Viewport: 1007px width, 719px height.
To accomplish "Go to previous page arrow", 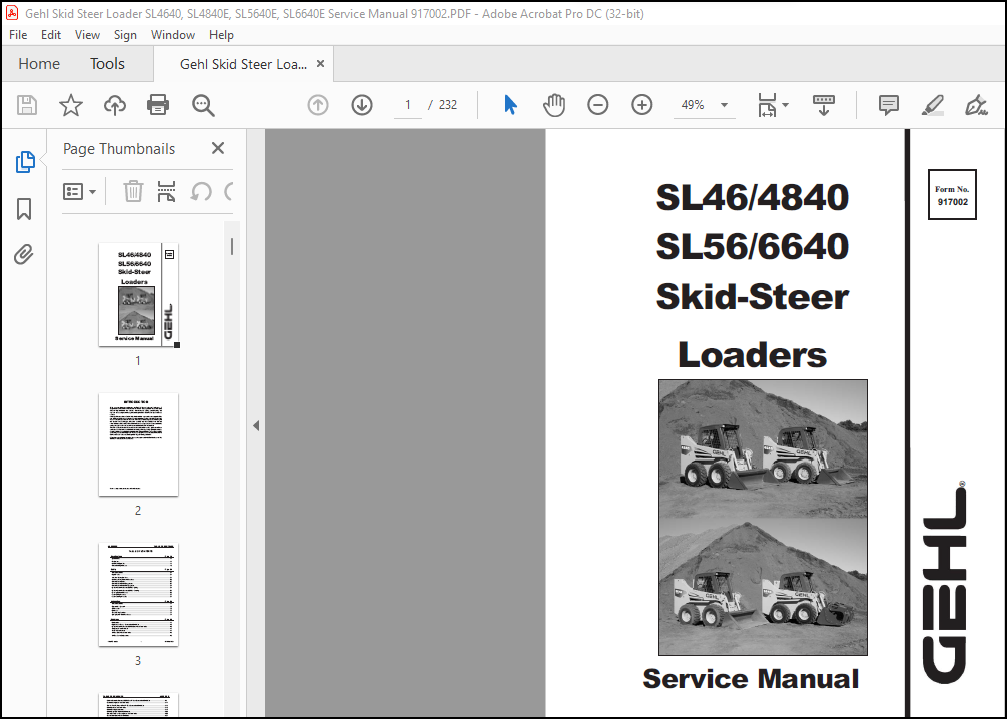I will point(318,105).
